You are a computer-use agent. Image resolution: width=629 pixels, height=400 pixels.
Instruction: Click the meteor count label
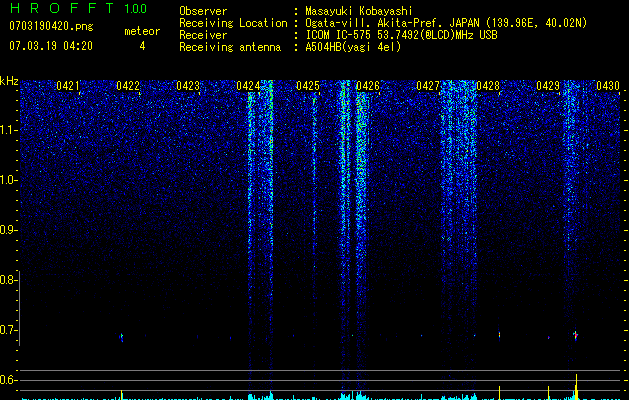pyautogui.click(x=142, y=31)
